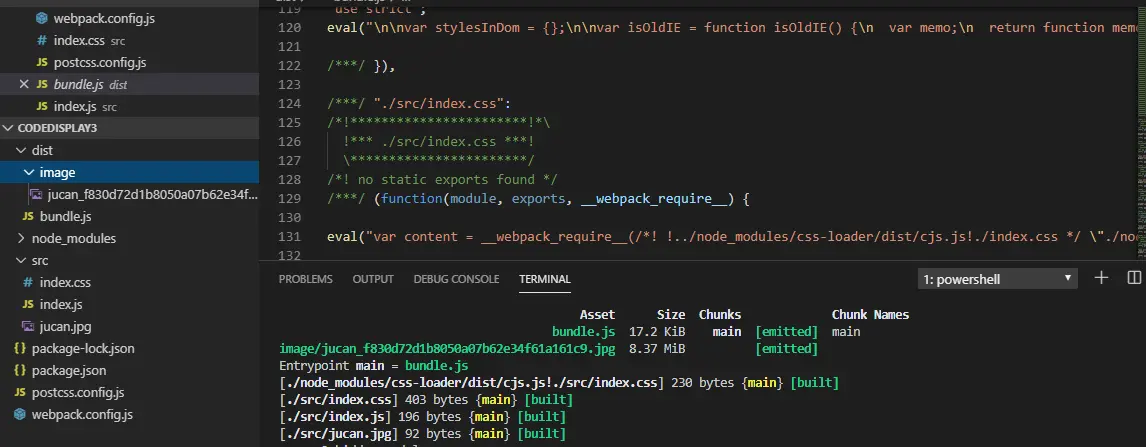Click line number 129 in editor gutter
Screen dimensions: 1146x447
(x=290, y=198)
